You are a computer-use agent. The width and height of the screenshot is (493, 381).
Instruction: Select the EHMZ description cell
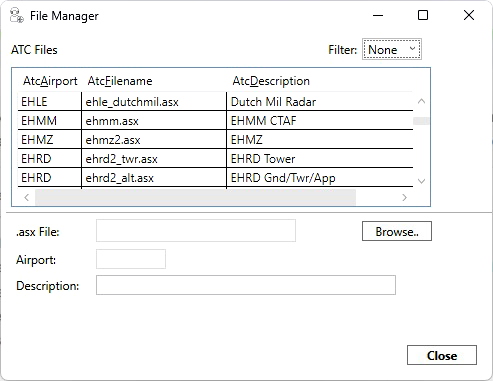coord(320,139)
